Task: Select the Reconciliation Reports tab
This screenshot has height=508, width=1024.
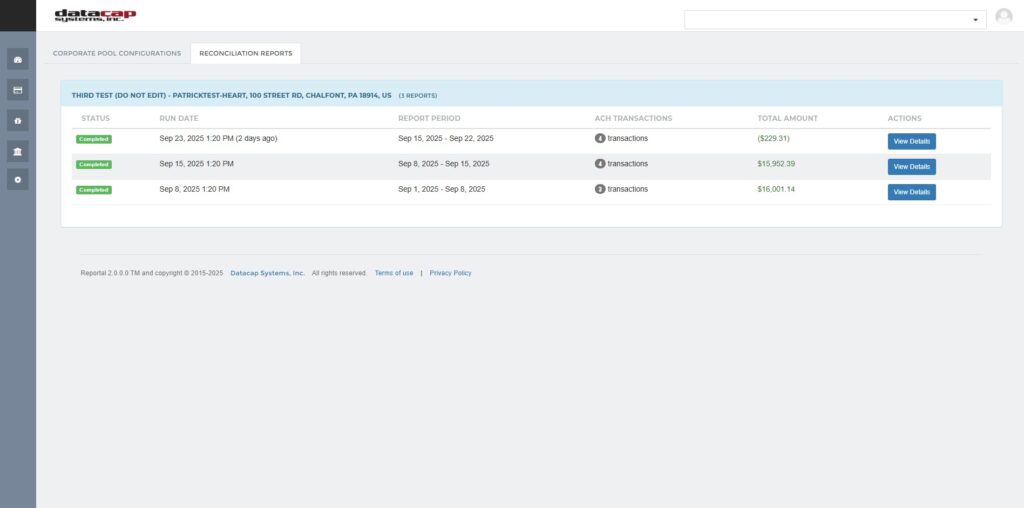Action: 246,53
